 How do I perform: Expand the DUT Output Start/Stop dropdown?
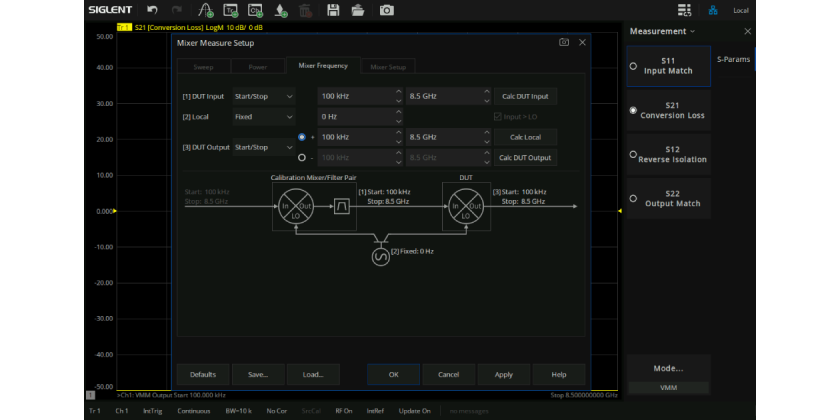click(x=263, y=147)
